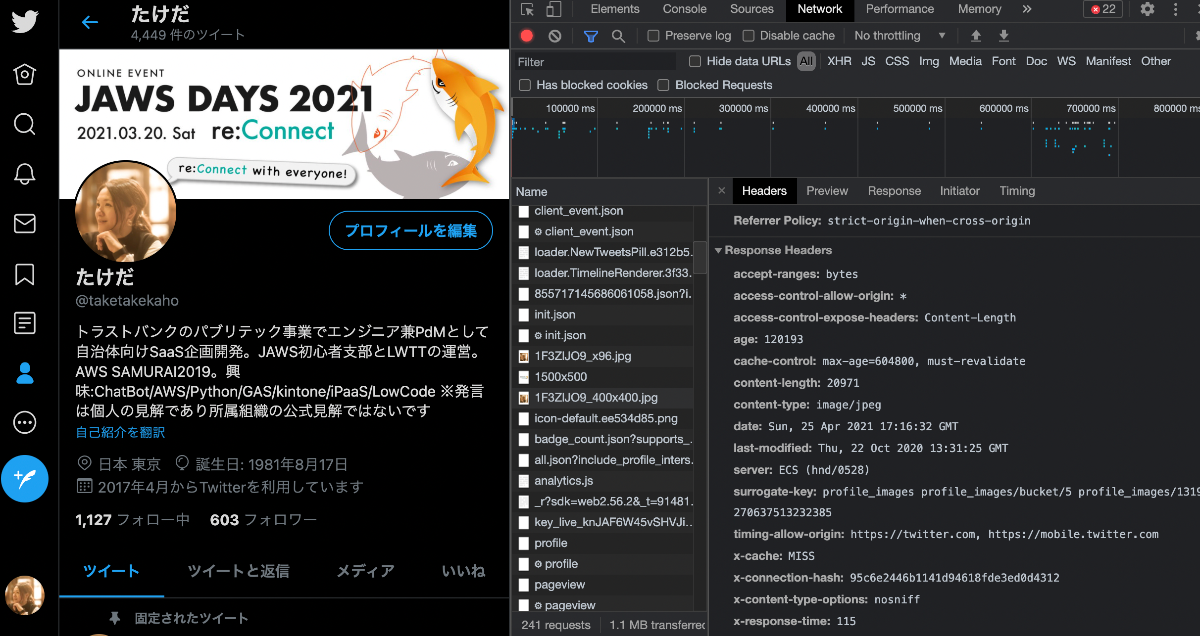Select the ツイート tab
1200x636 pixels.
pyautogui.click(x=111, y=571)
